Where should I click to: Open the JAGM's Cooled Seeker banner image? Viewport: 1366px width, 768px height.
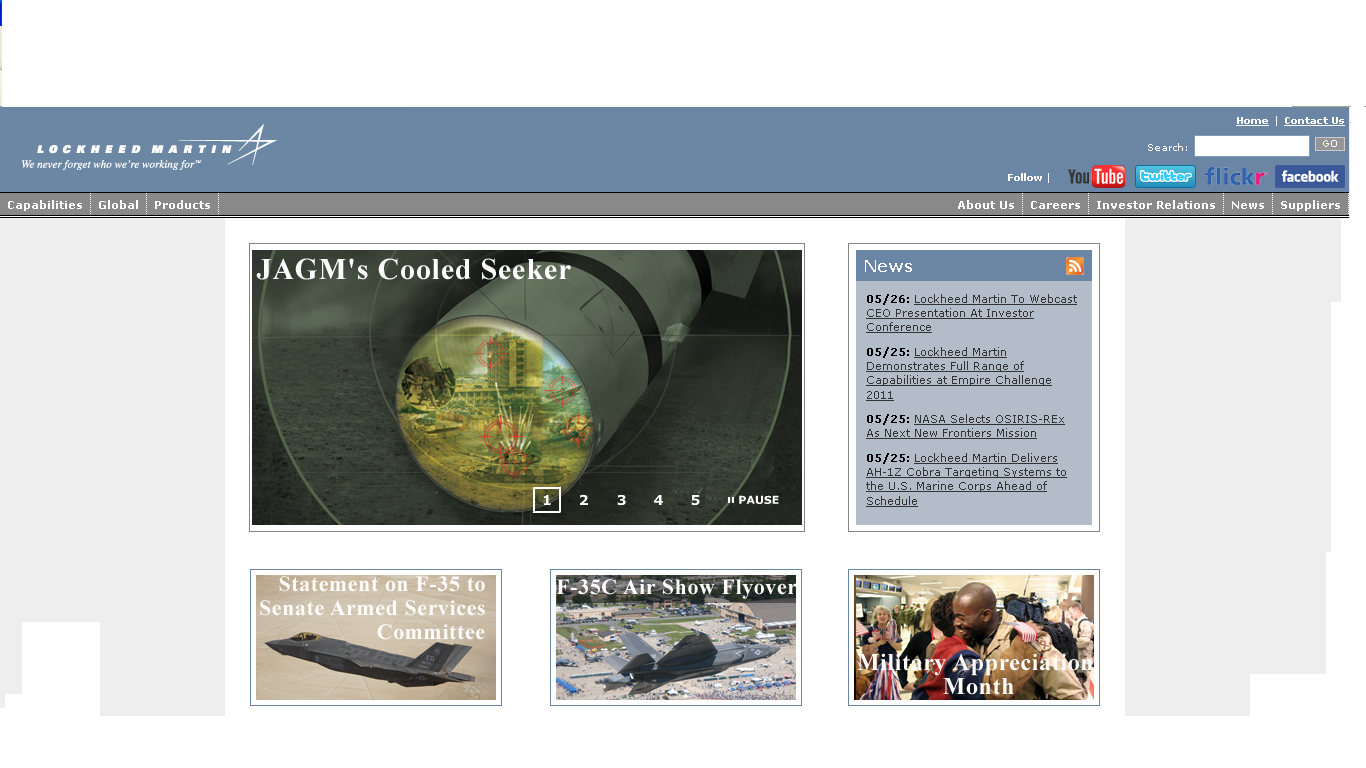pos(527,387)
